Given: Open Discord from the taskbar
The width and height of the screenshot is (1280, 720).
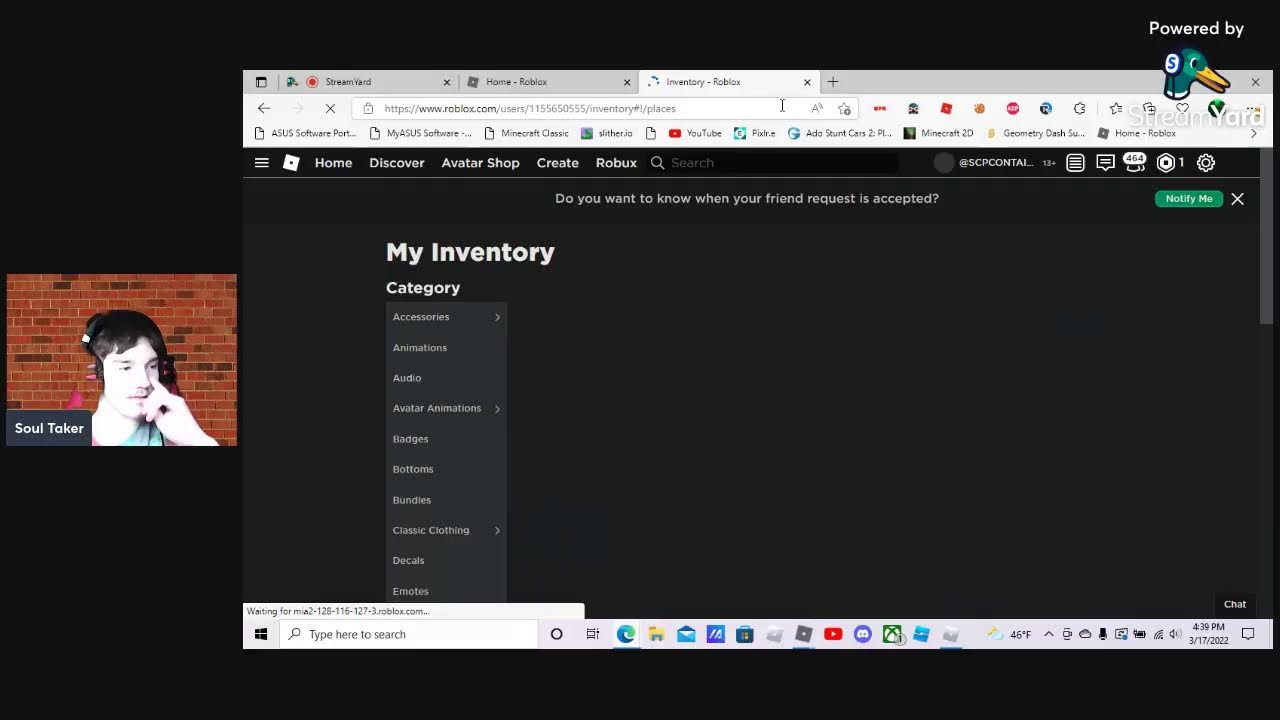Looking at the screenshot, I should [863, 634].
